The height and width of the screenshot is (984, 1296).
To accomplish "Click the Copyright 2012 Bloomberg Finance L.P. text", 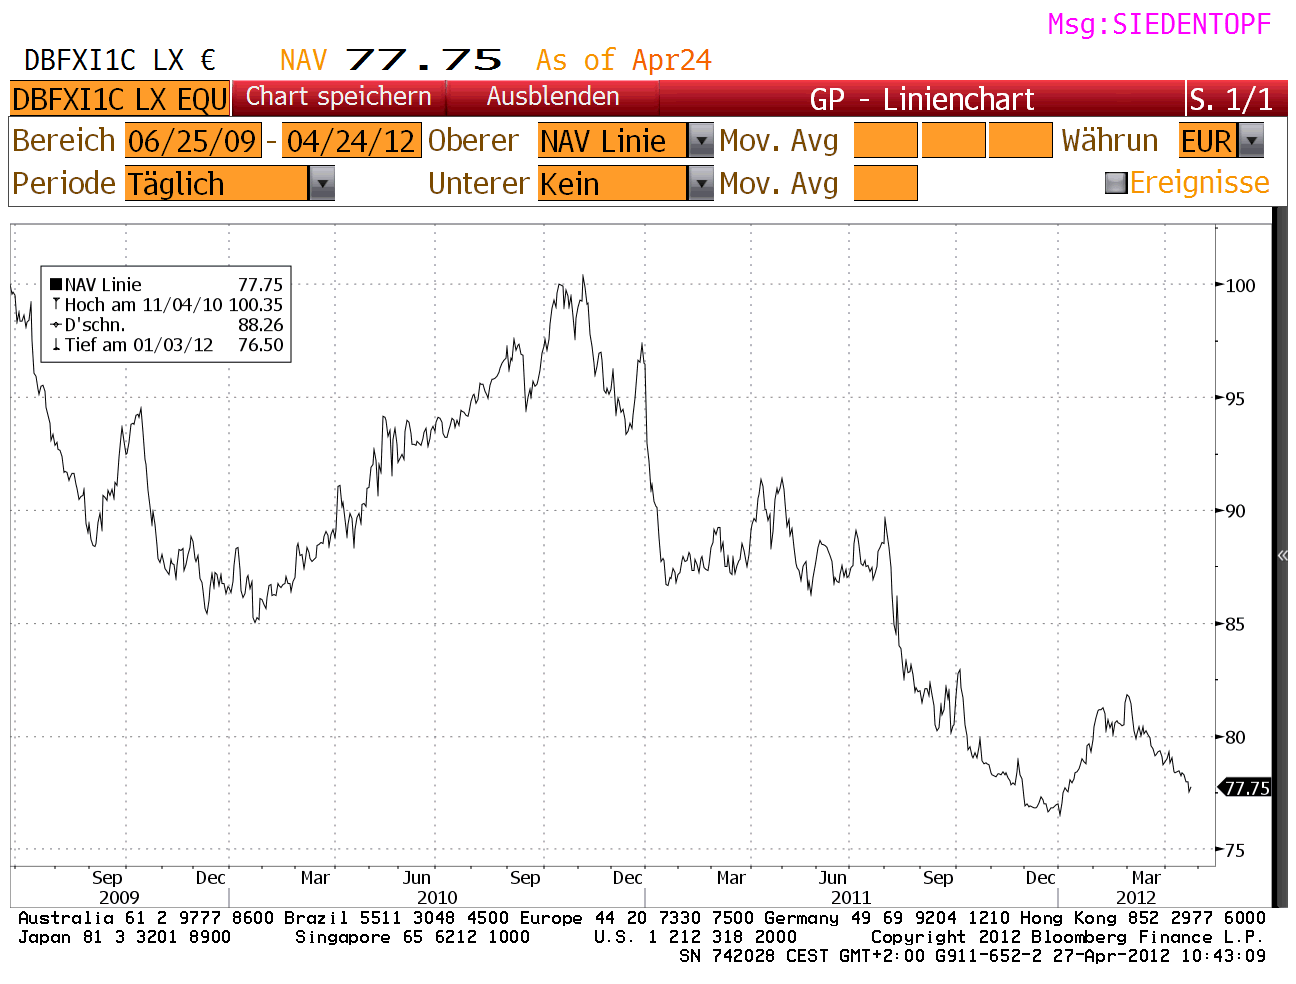I will (x=1068, y=937).
